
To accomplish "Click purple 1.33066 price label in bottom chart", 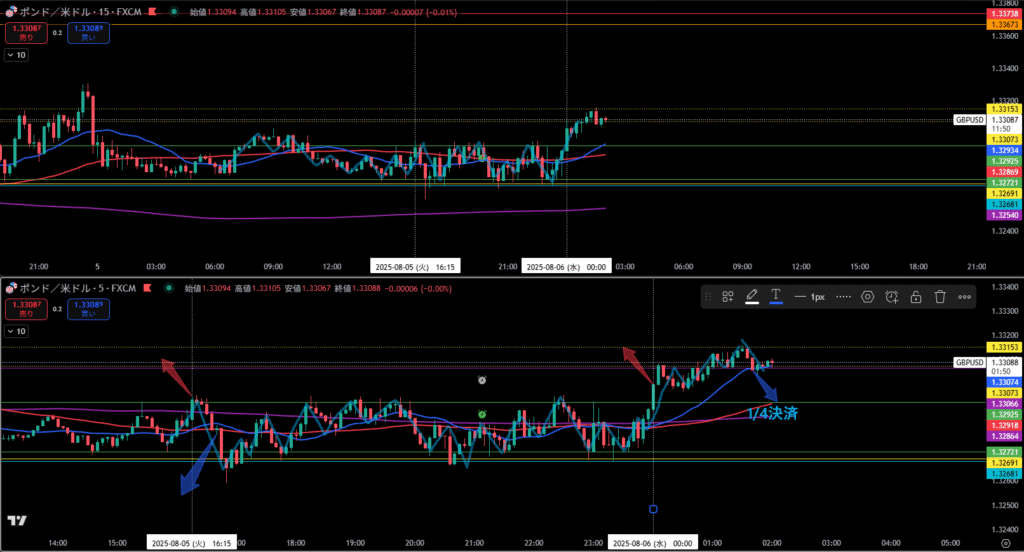I will (x=1004, y=404).
